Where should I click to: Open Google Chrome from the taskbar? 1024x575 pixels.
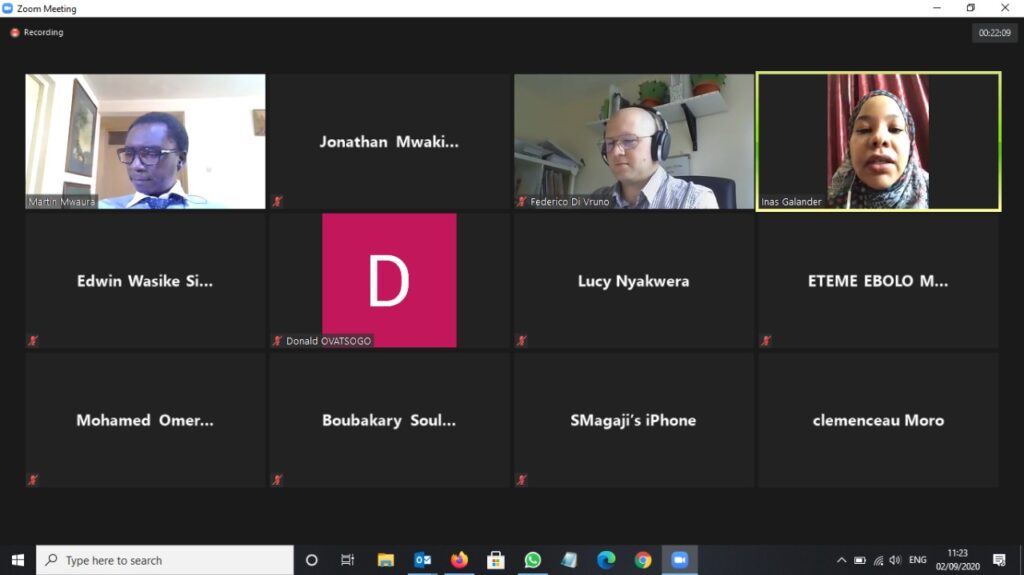[643, 560]
